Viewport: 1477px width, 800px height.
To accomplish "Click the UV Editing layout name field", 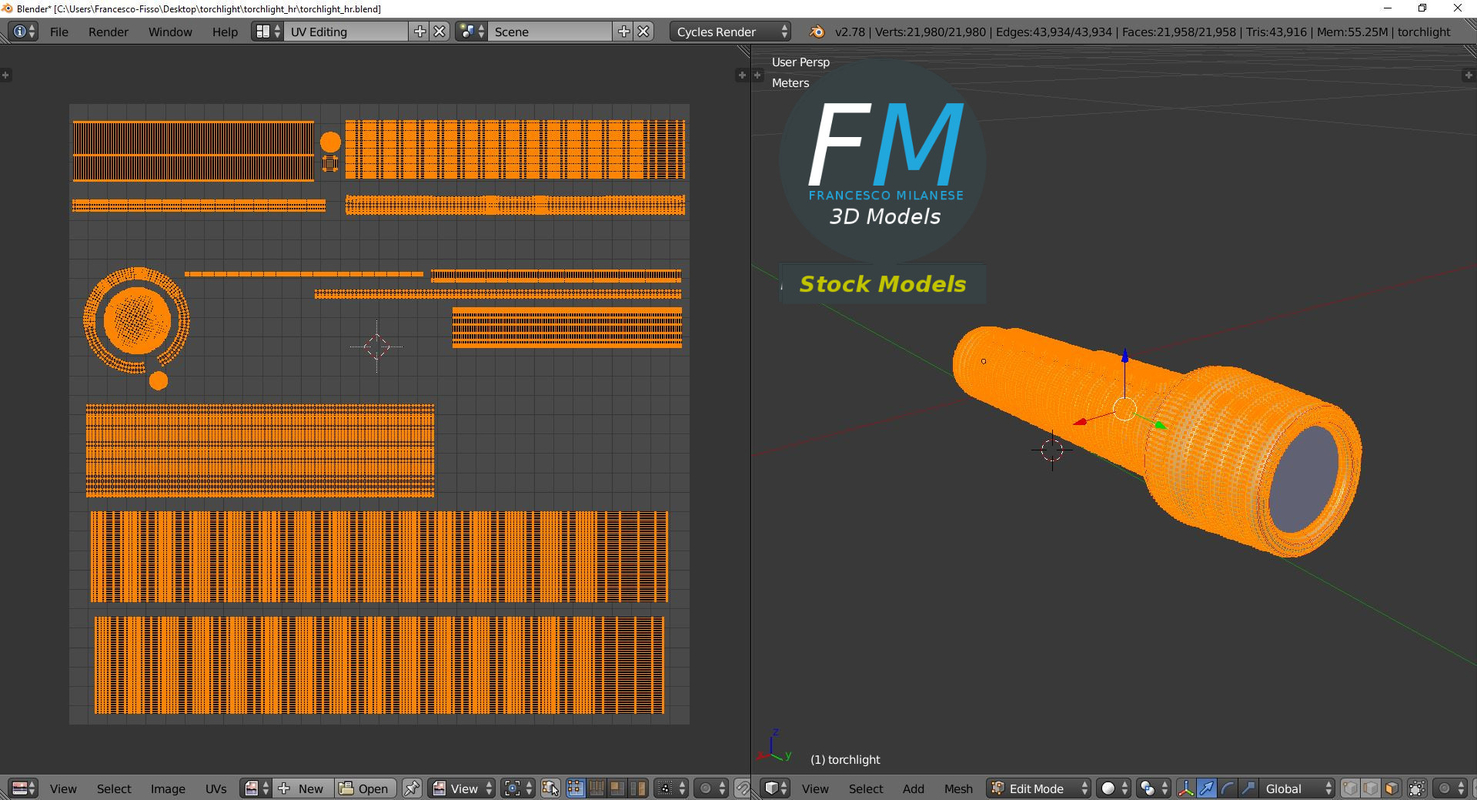I will click(346, 32).
